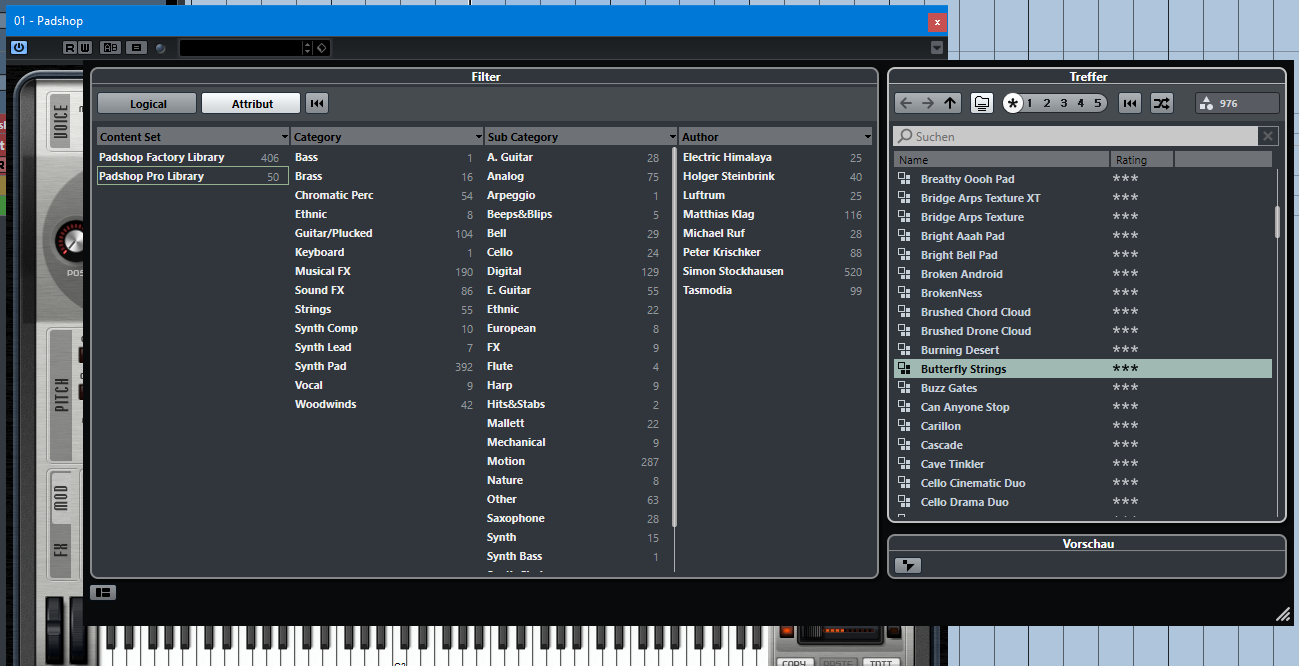This screenshot has height=666, width=1299.
Task: Set the rating stars for Buzz Gates
Action: coord(1125,387)
